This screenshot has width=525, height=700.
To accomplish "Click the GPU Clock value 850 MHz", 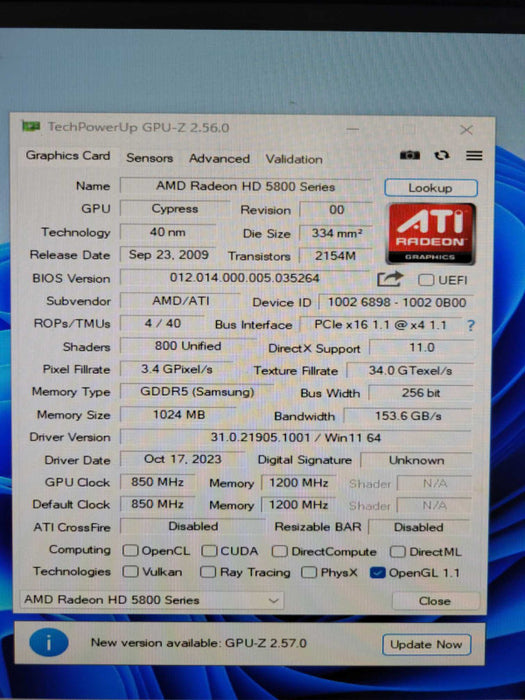I will coord(157,482).
